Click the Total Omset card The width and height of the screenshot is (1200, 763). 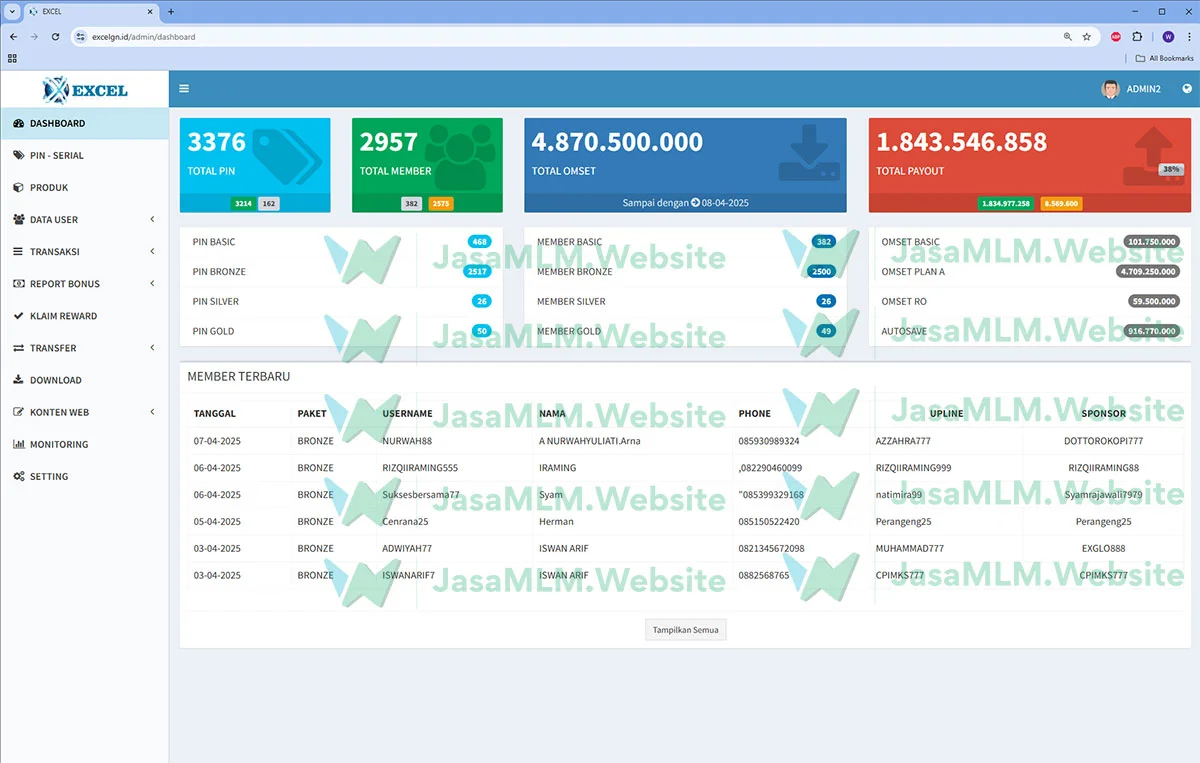click(x=685, y=165)
